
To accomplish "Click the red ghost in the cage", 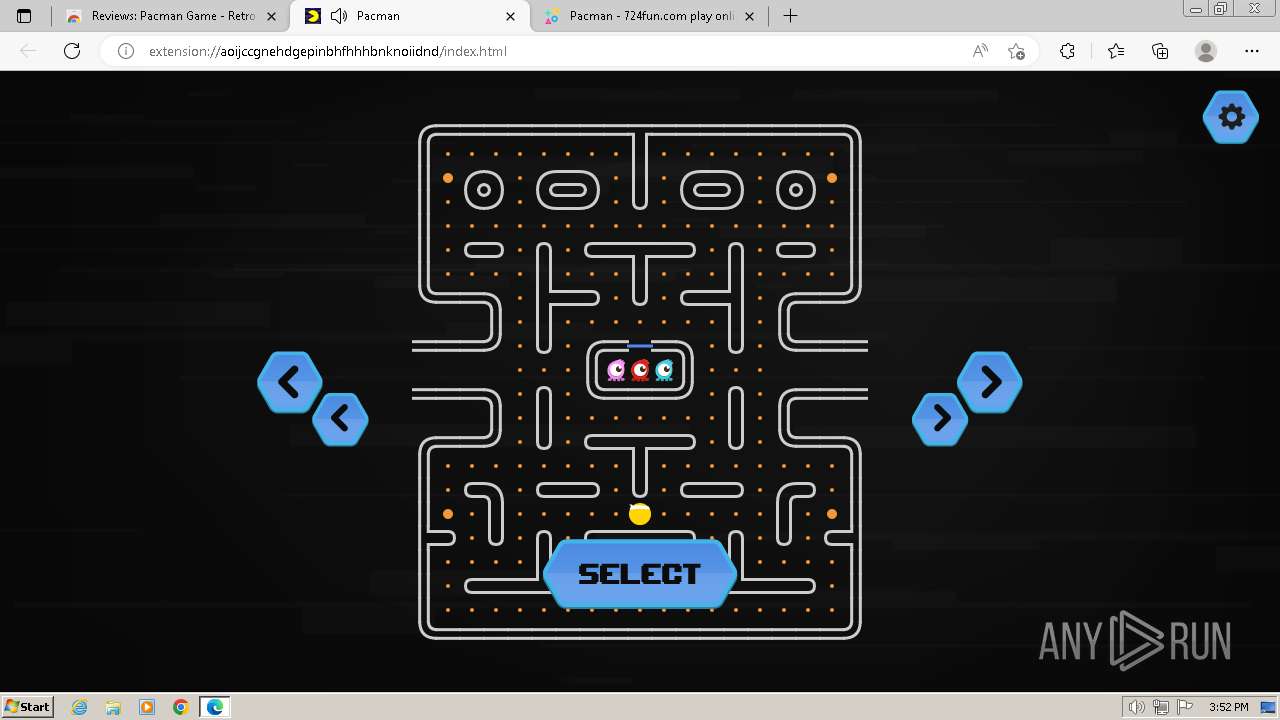I will tap(640, 370).
